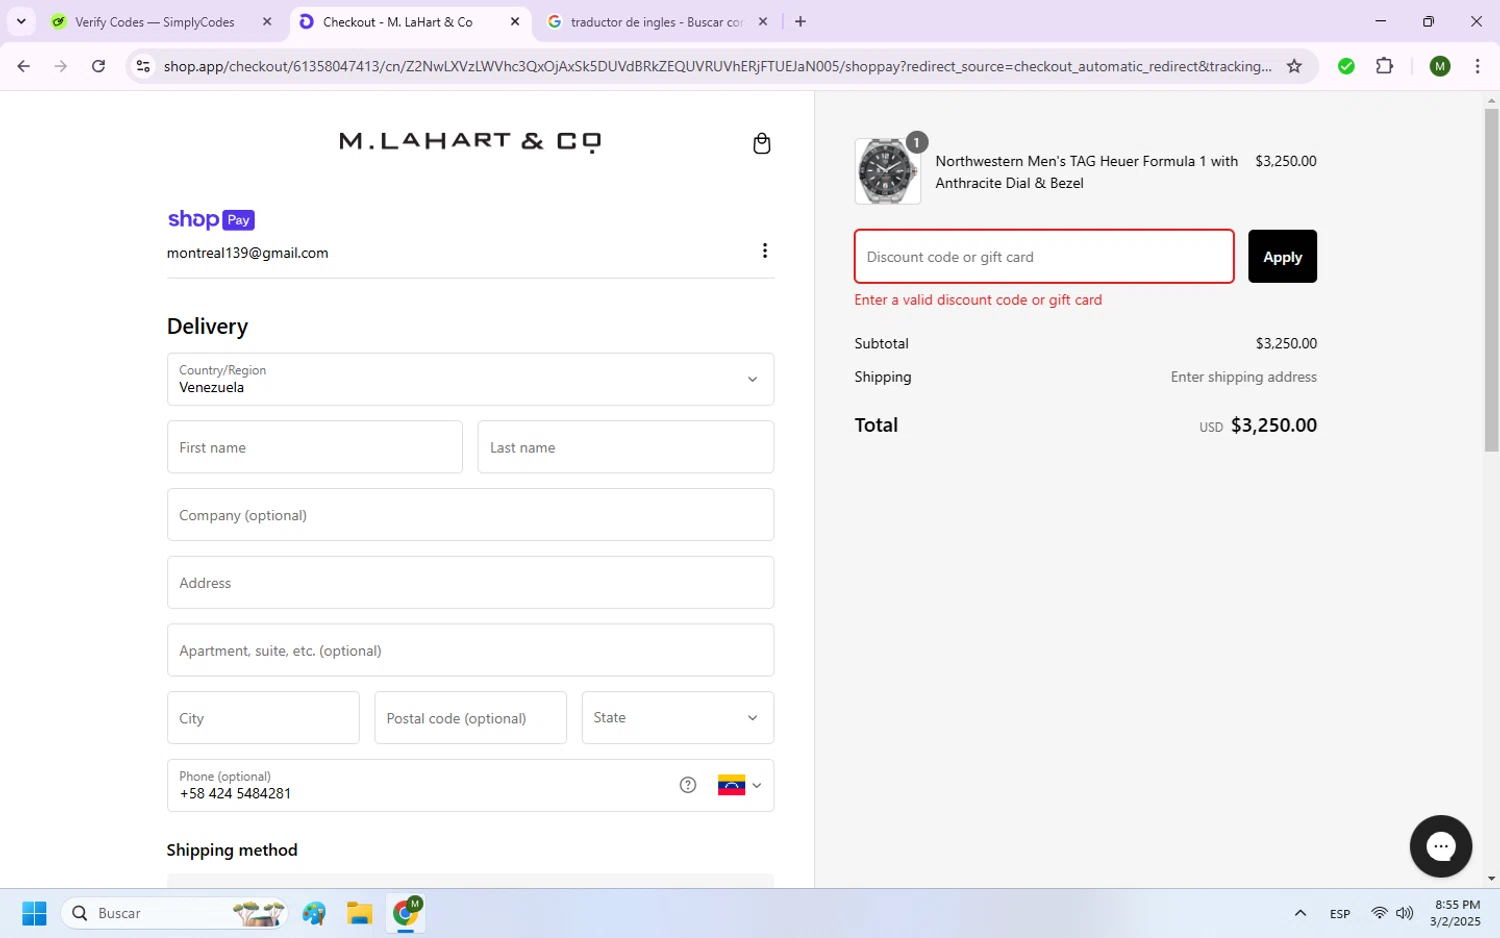Show hidden system tray icons
Screen dimensions: 1500x938
pyautogui.click(x=1300, y=913)
